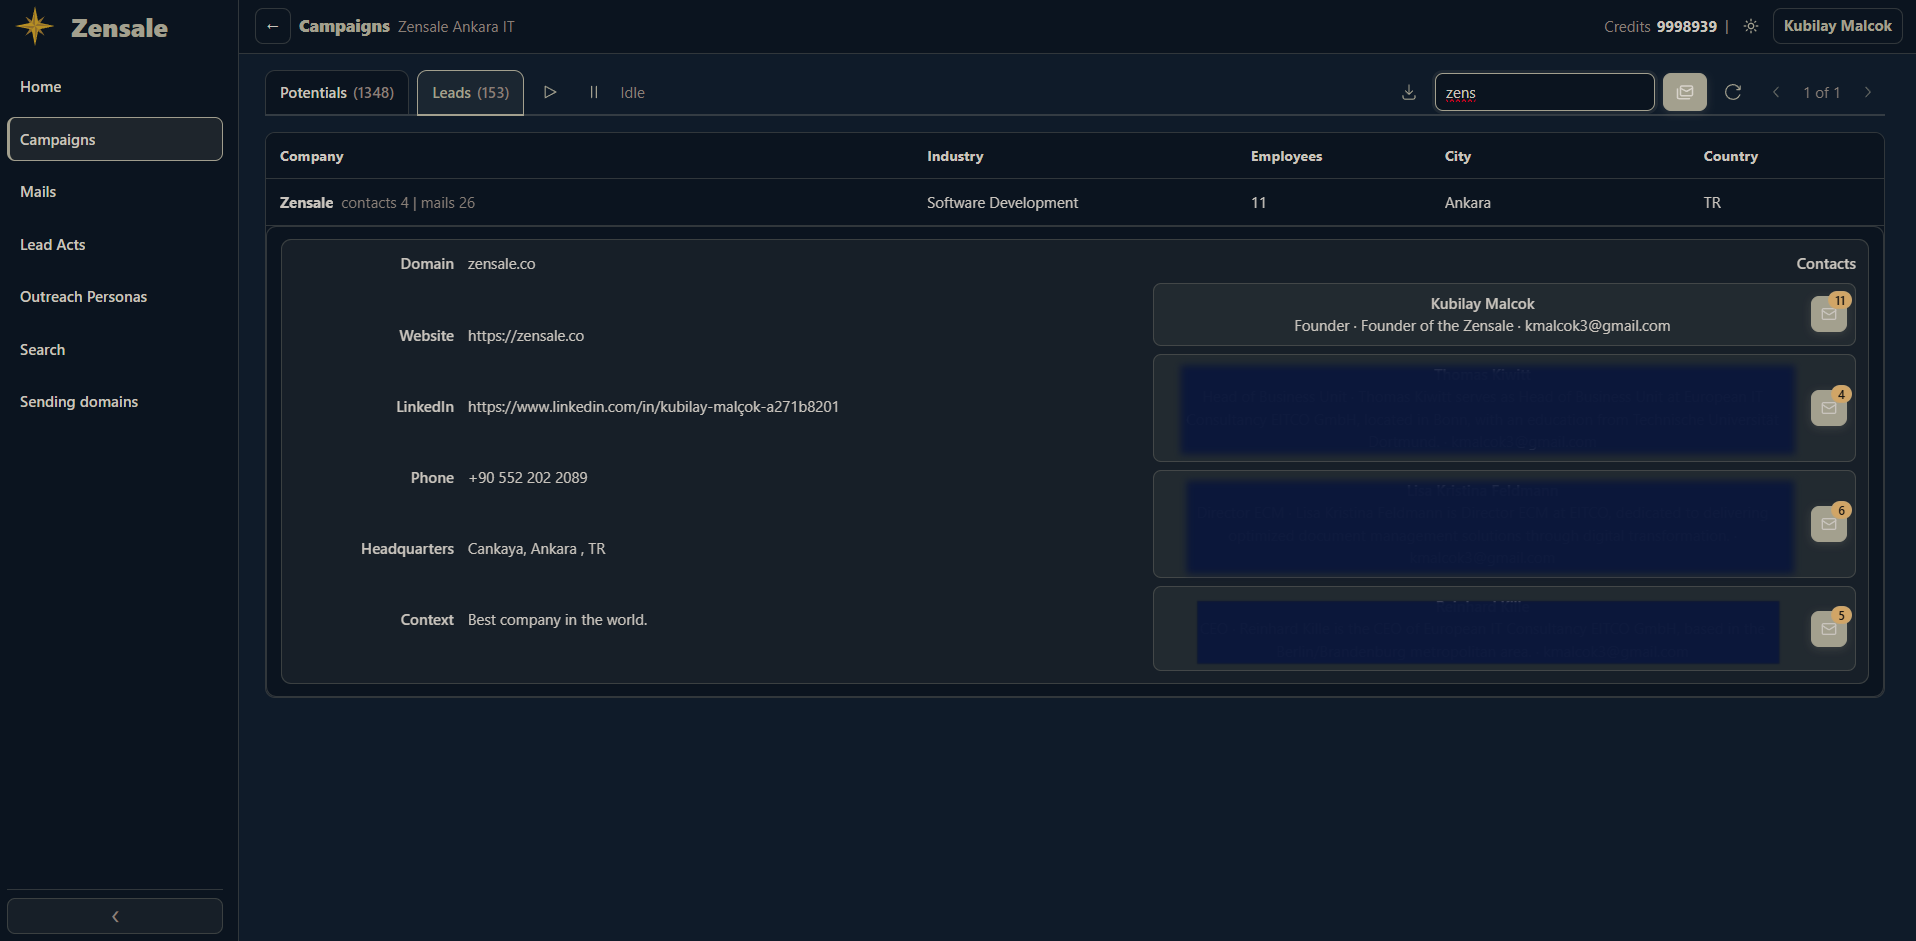Open Lead Acts in the sidebar
This screenshot has width=1916, height=941.
tap(115, 245)
